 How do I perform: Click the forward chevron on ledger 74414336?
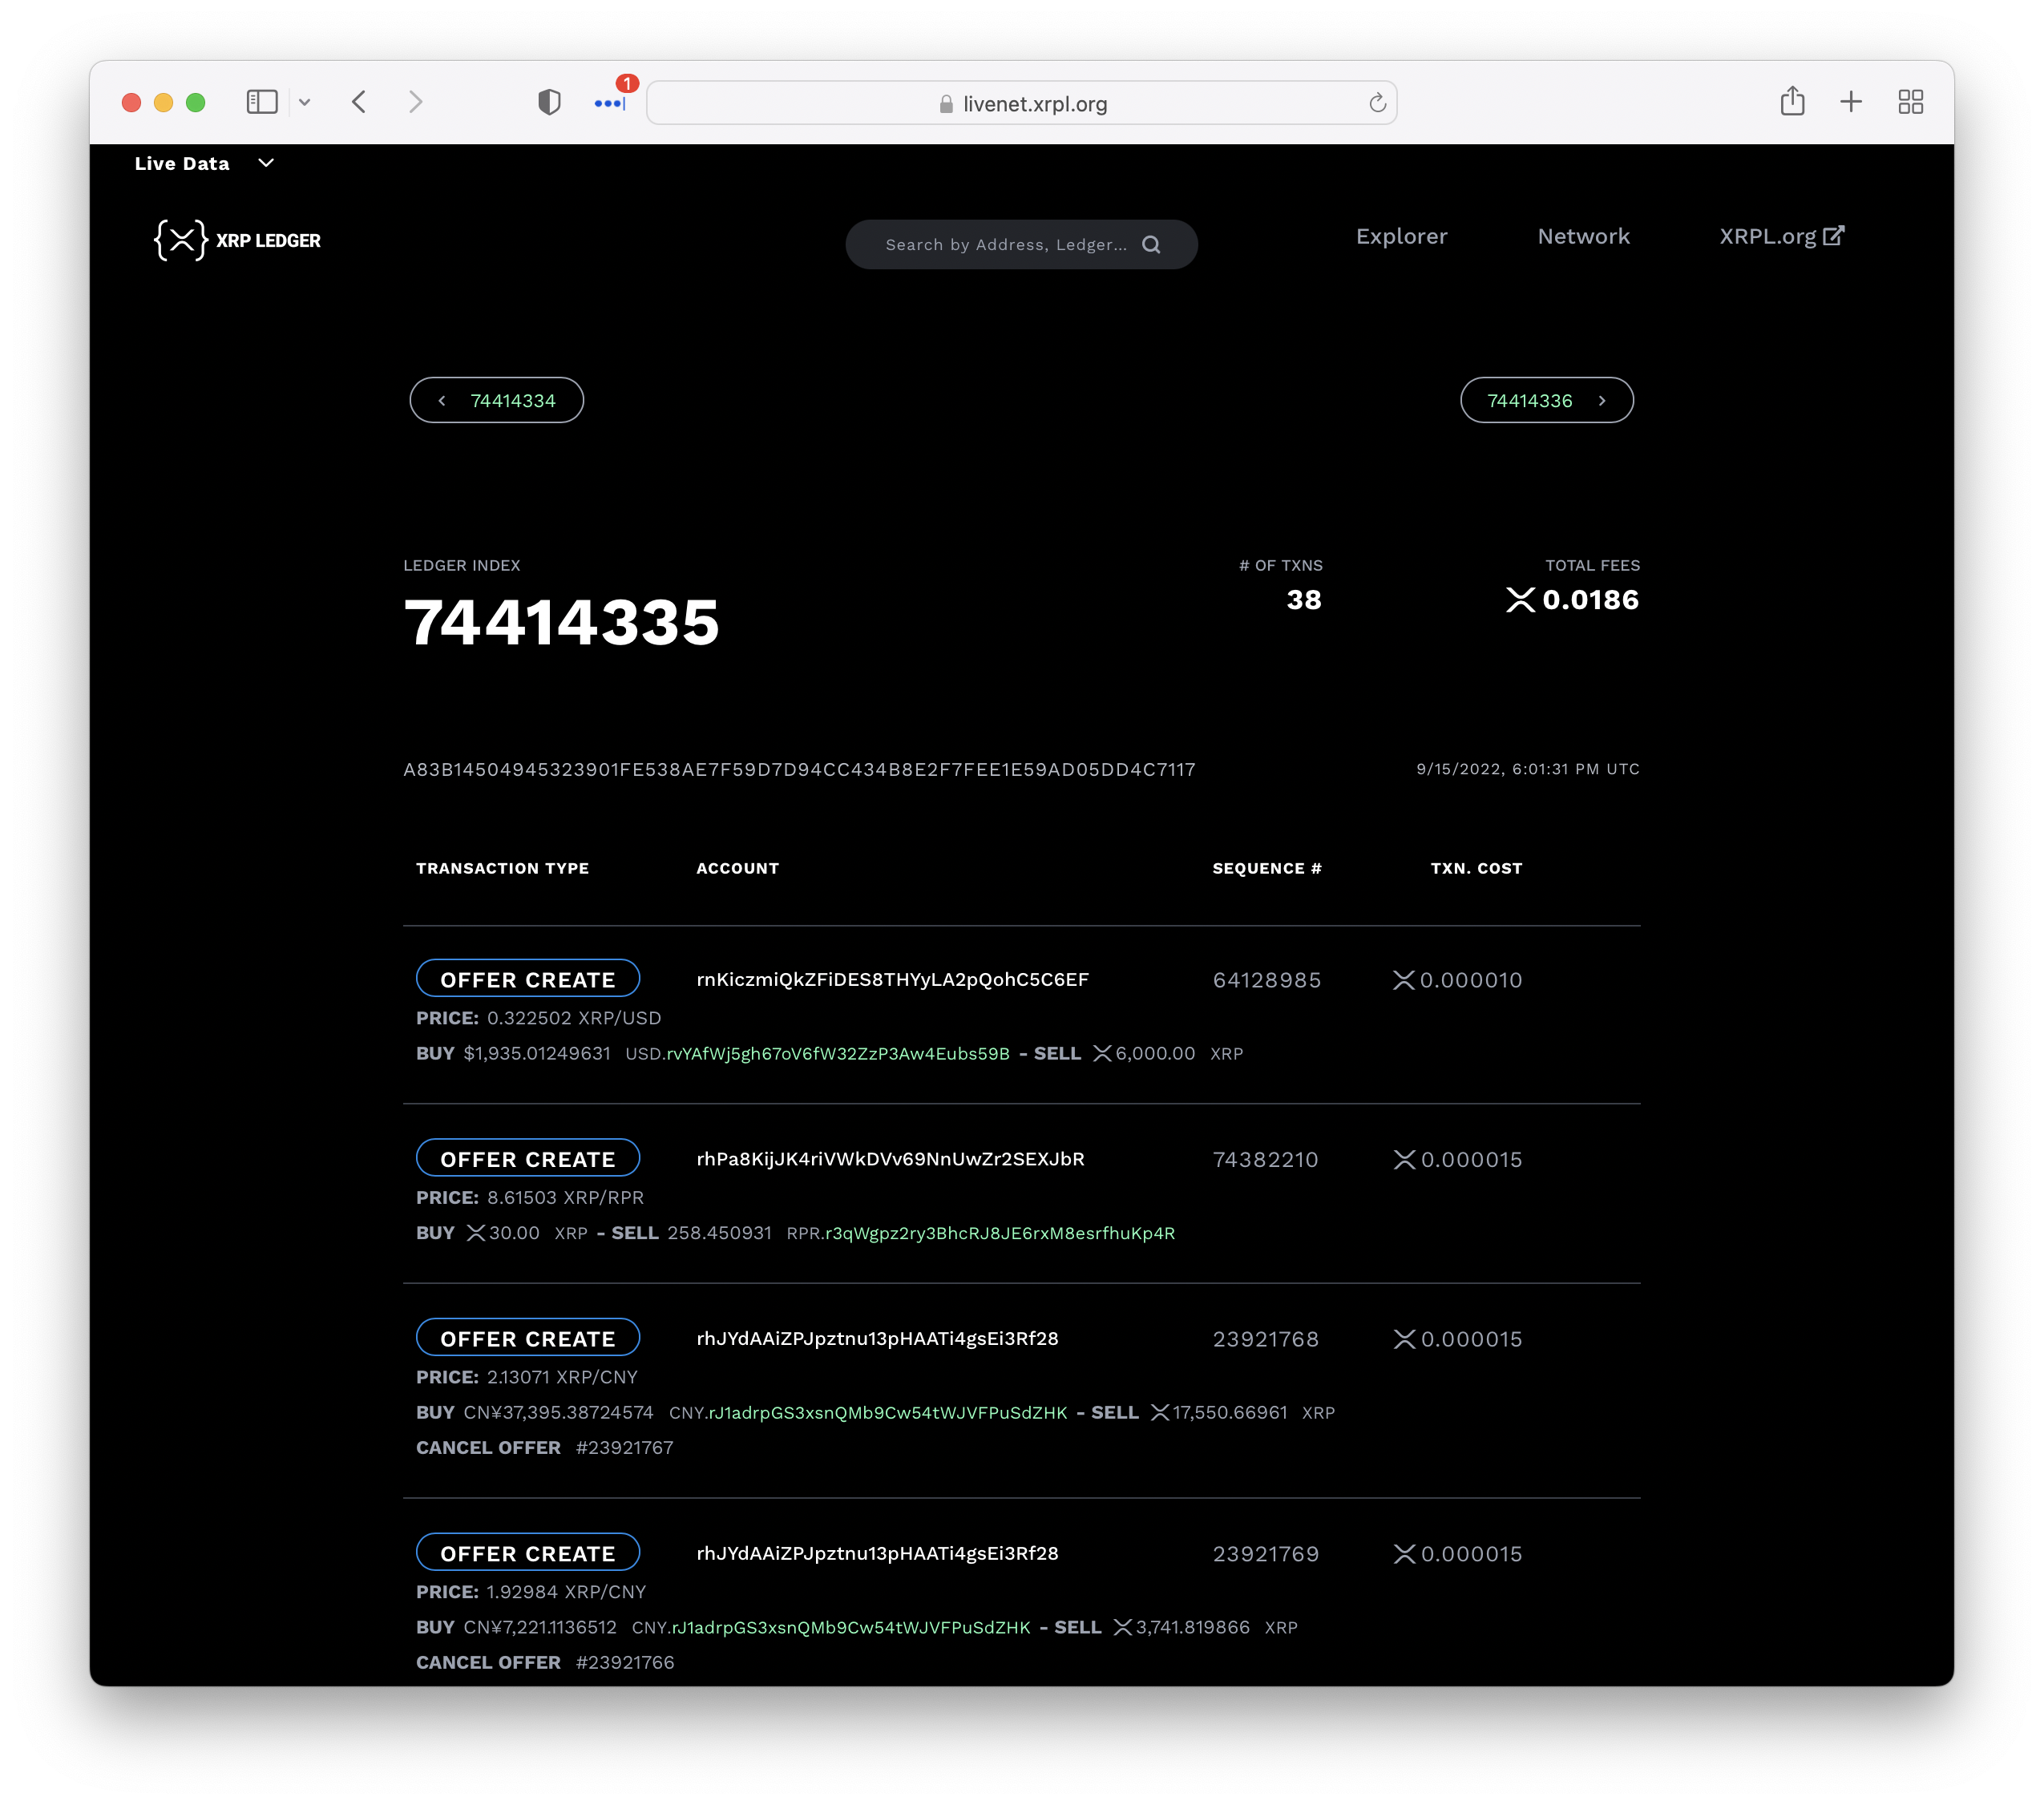1602,400
